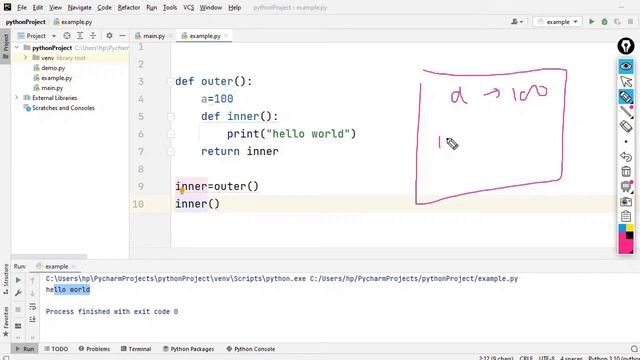Toggle soft-wrap in Run console
This screenshot has height=360, width=640.
pyautogui.click(x=33, y=307)
